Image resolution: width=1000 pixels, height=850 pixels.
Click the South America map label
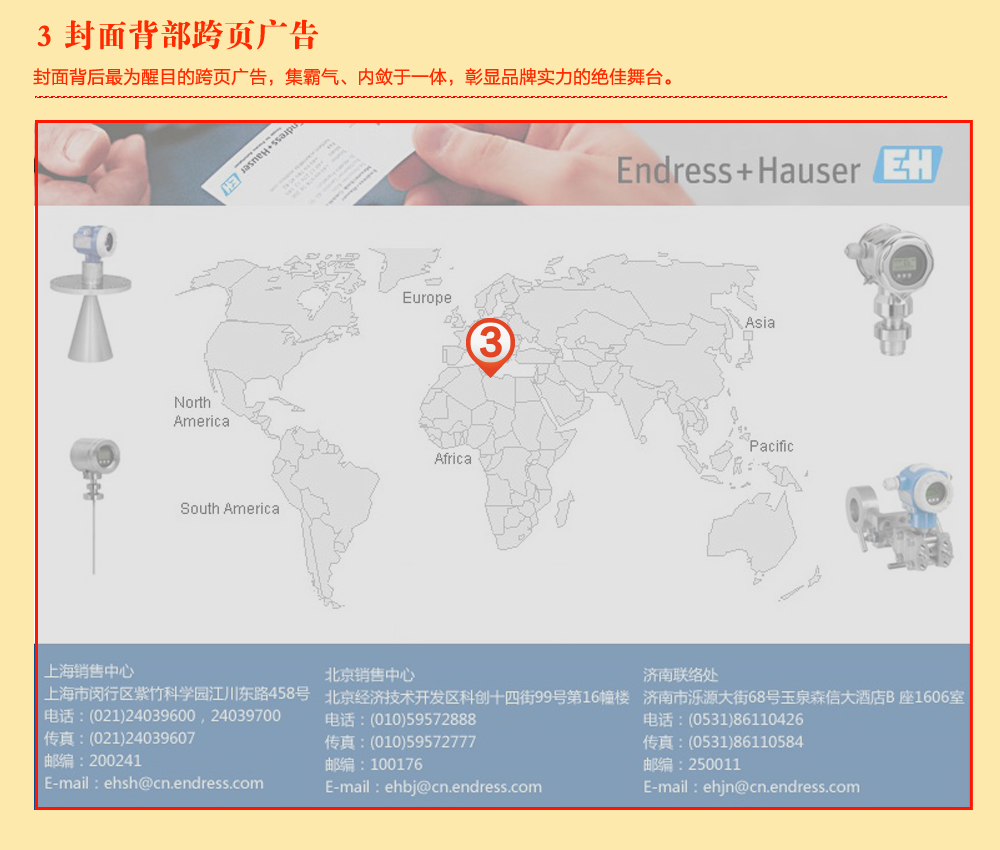click(229, 509)
